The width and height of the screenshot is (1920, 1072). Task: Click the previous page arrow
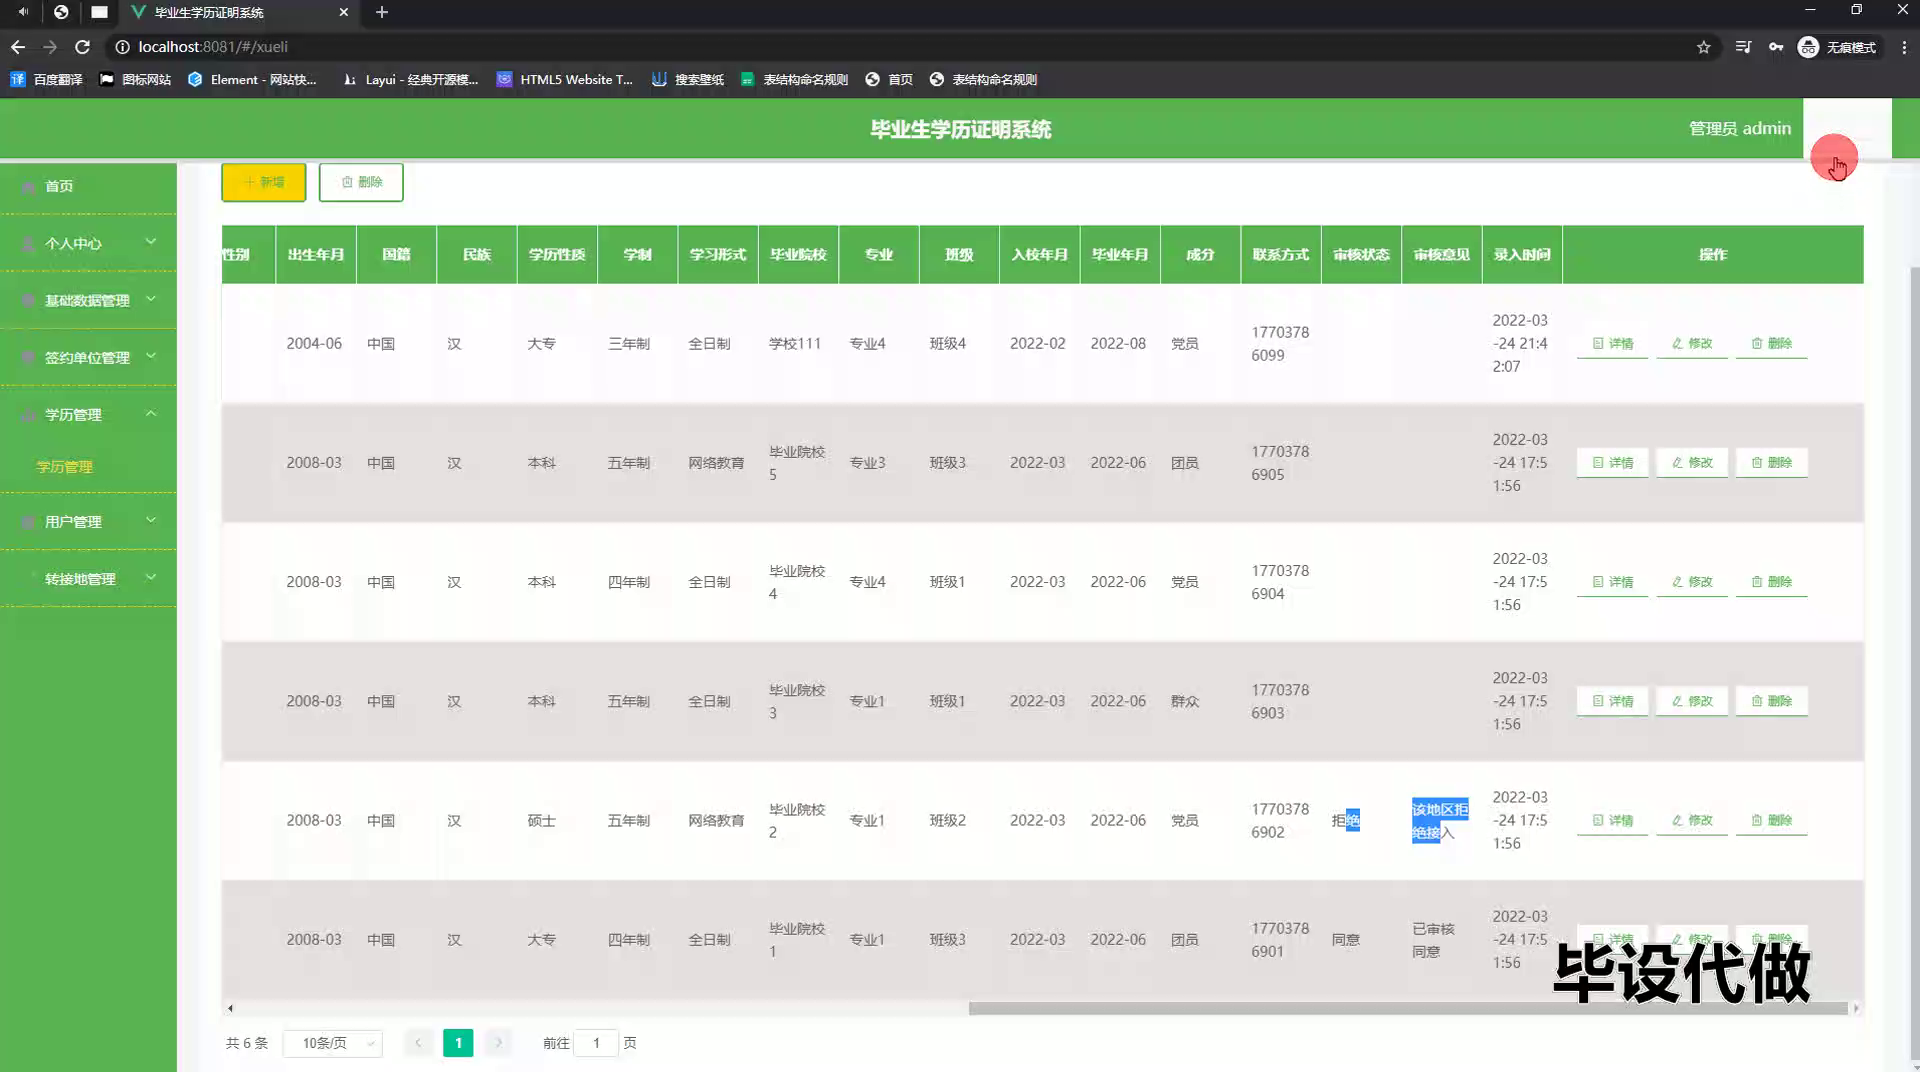tap(418, 1043)
